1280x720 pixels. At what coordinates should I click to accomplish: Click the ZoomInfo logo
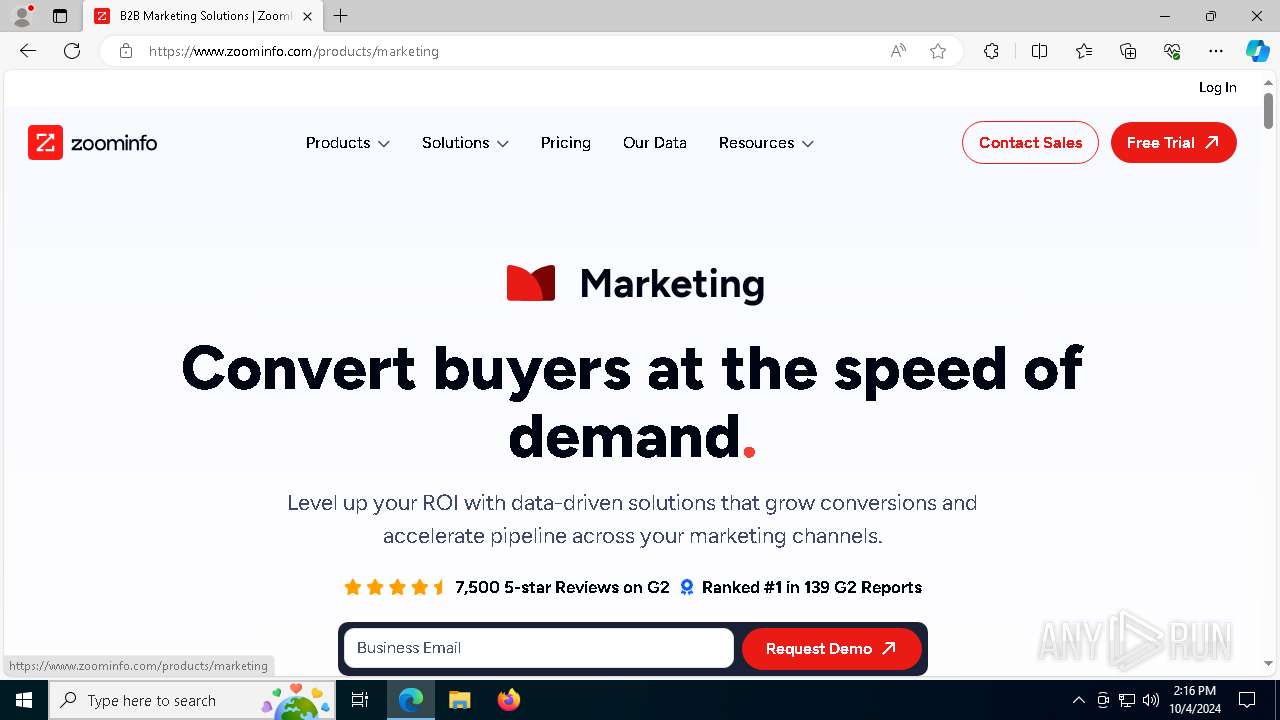[x=93, y=143]
